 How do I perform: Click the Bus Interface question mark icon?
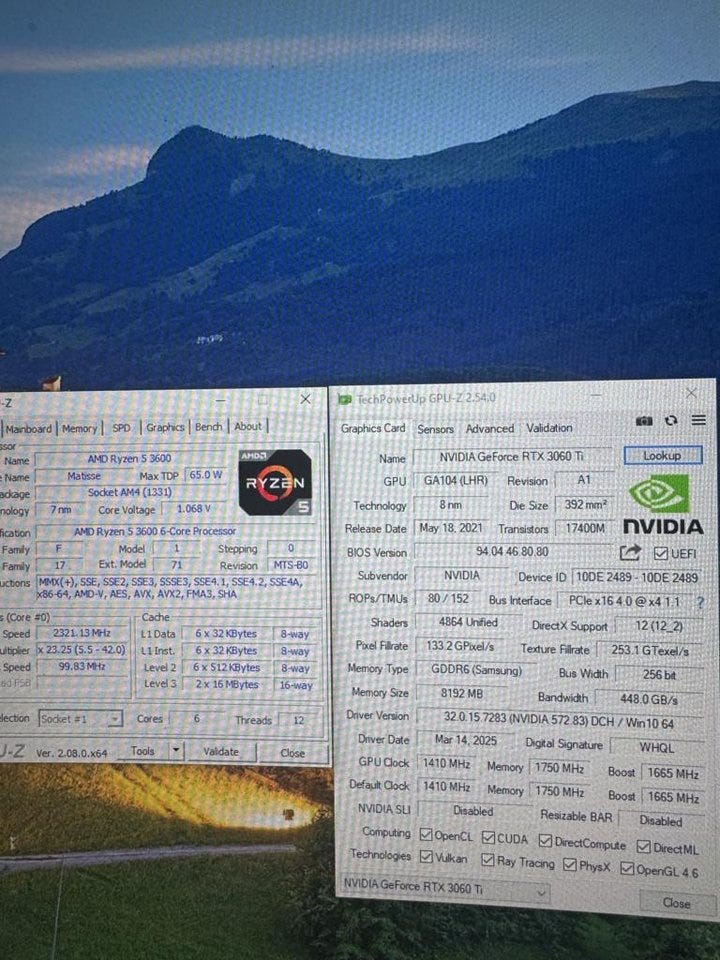click(x=700, y=602)
